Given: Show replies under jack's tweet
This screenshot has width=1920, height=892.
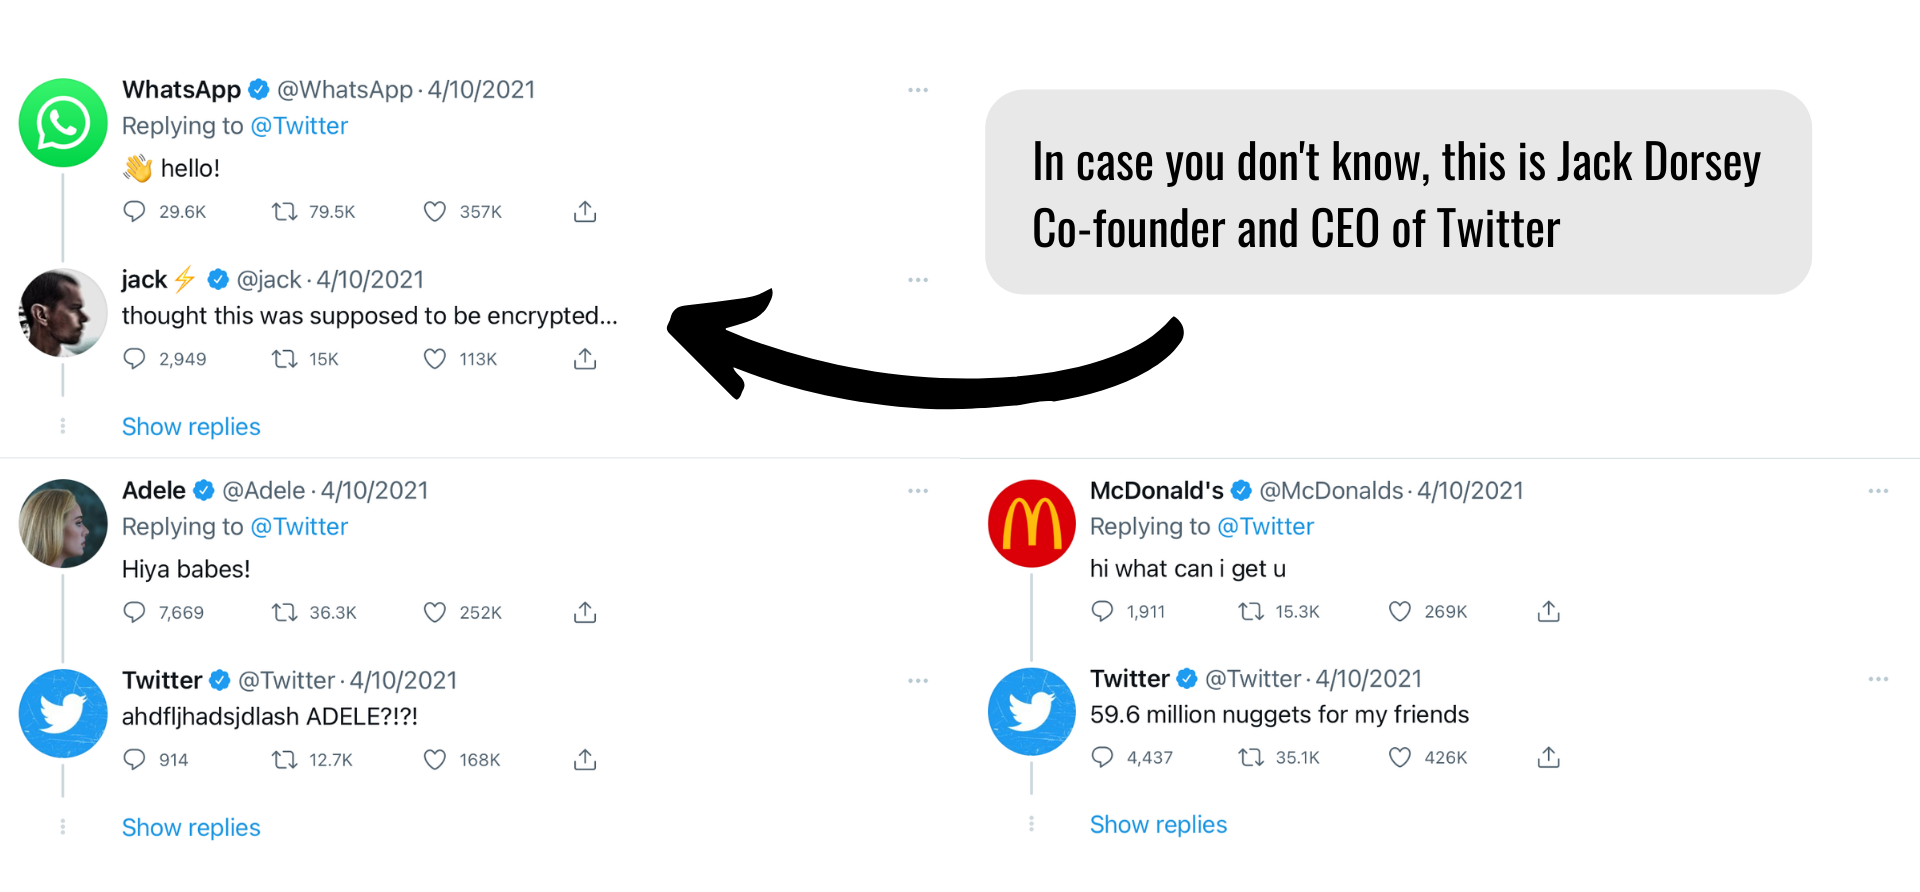Looking at the screenshot, I should coord(191,427).
